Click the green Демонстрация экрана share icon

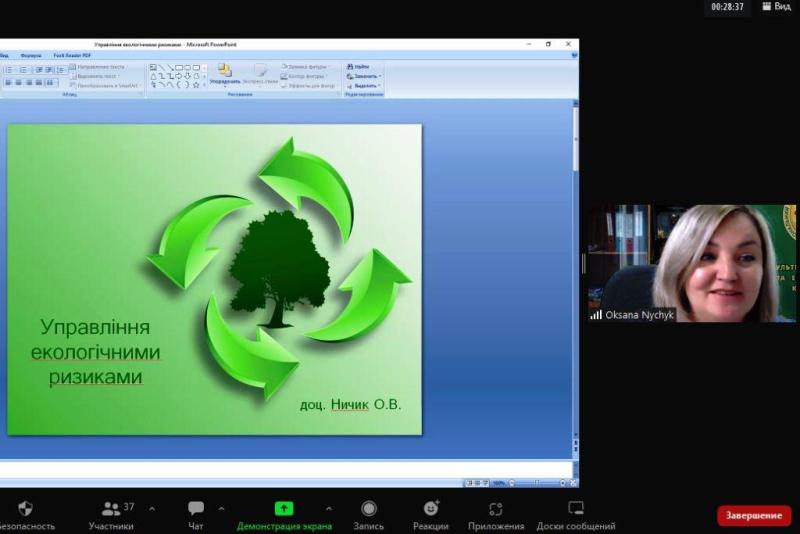tap(284, 508)
